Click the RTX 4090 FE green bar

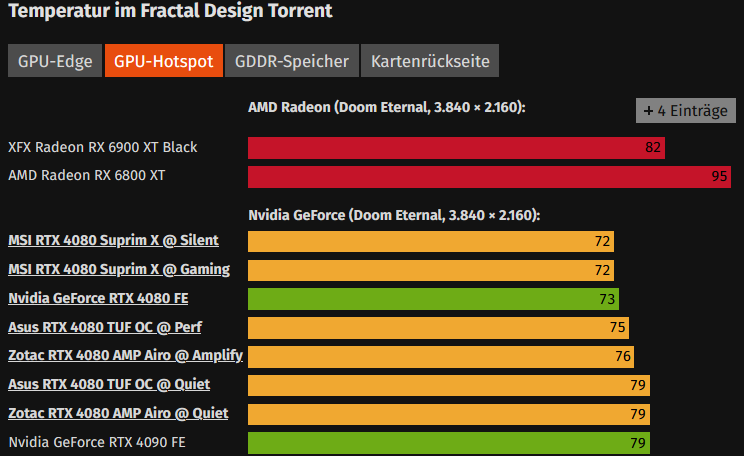(x=449, y=443)
